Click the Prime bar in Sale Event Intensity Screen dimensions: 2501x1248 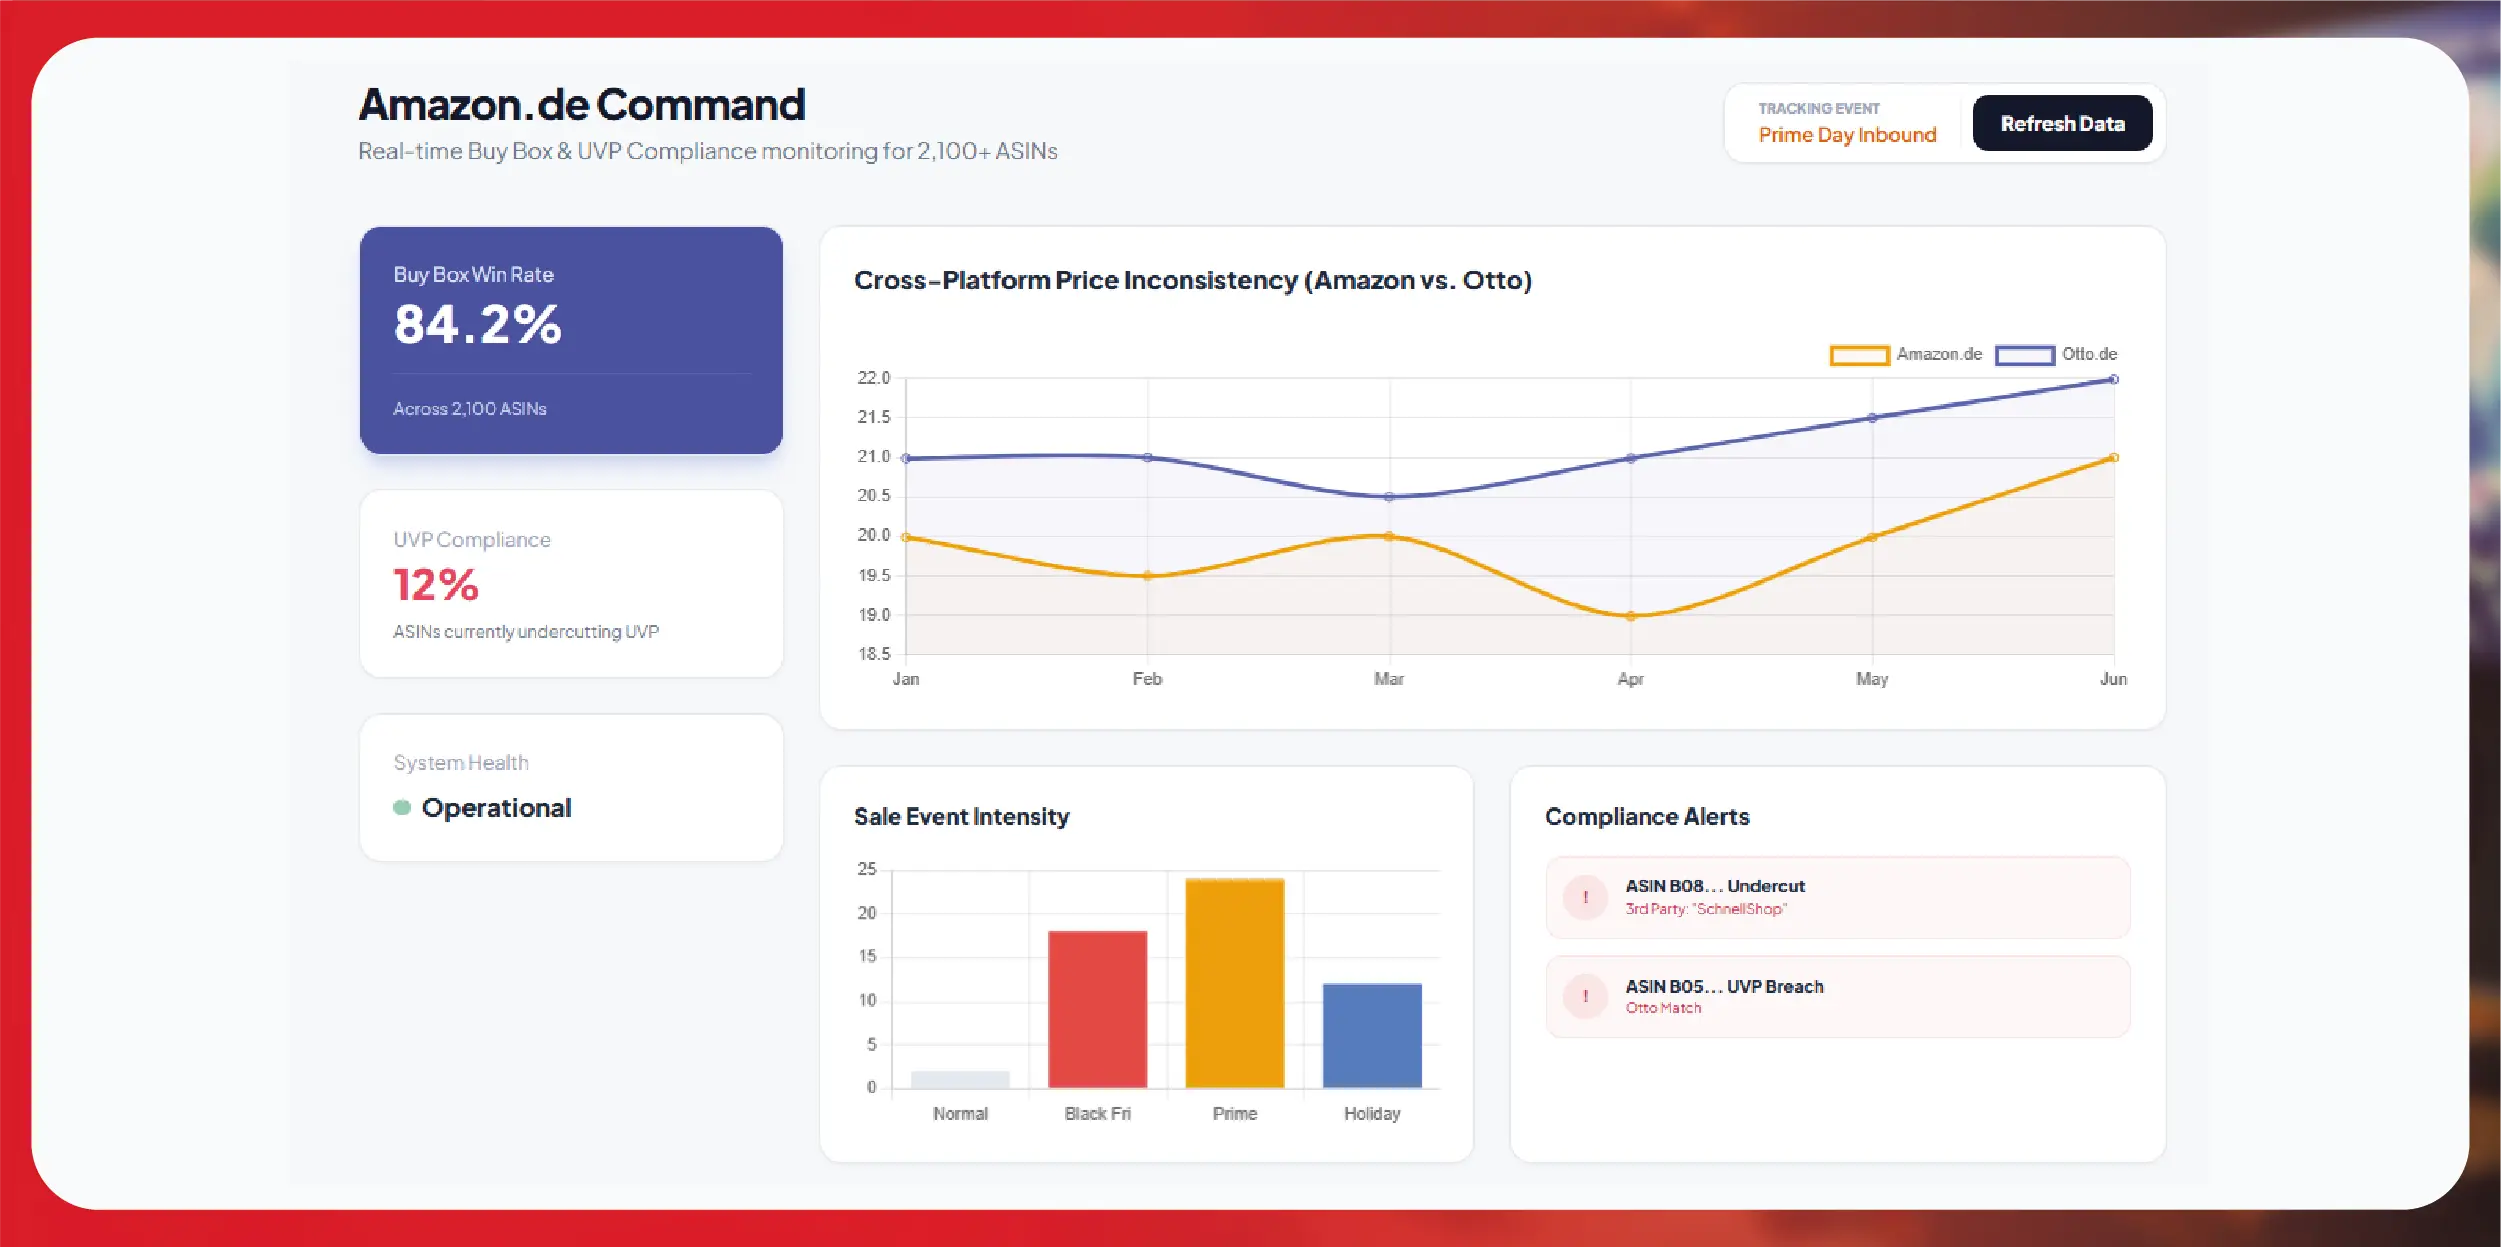tap(1235, 983)
